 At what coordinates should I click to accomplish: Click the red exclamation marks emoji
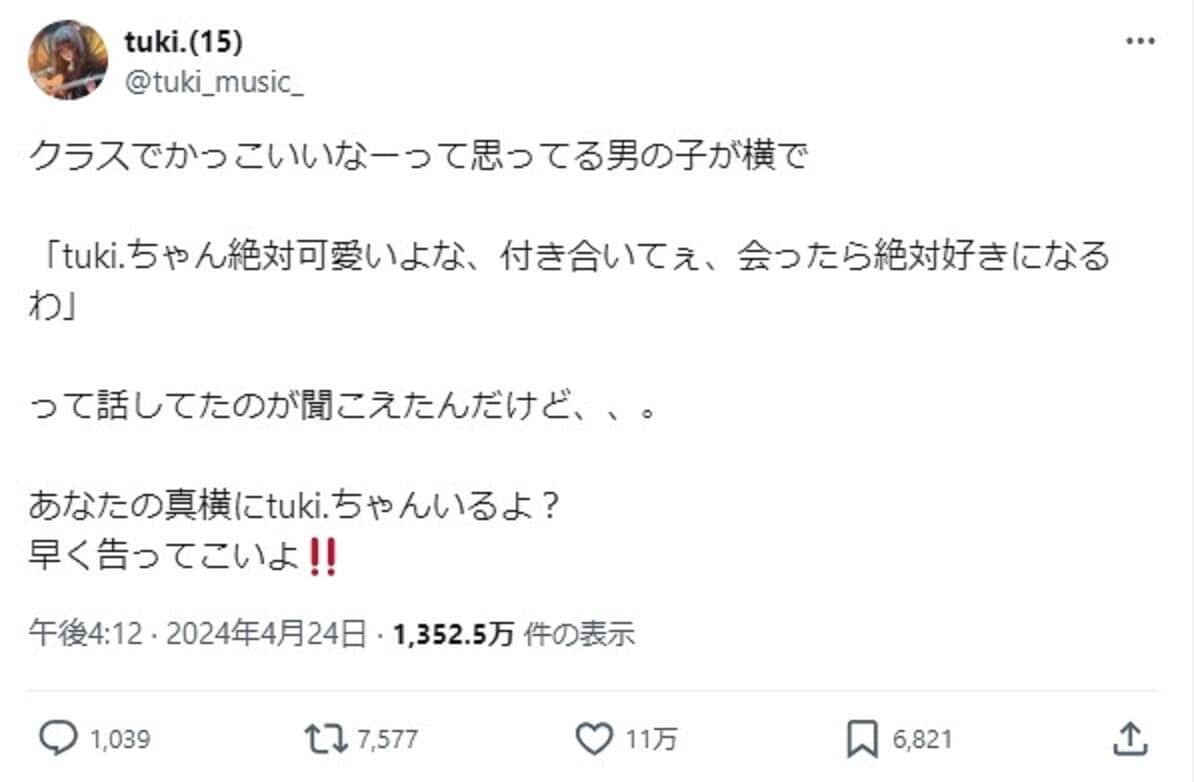(x=325, y=555)
